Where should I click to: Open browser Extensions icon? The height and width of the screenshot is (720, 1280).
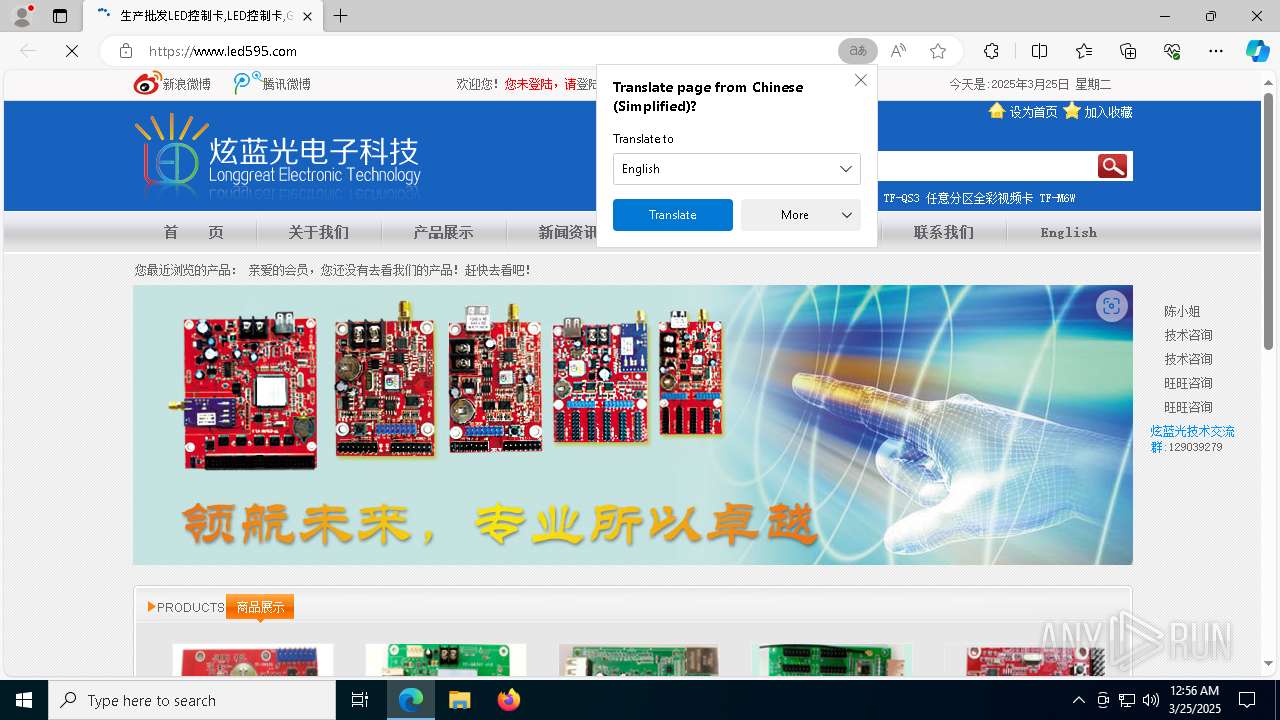(x=991, y=51)
